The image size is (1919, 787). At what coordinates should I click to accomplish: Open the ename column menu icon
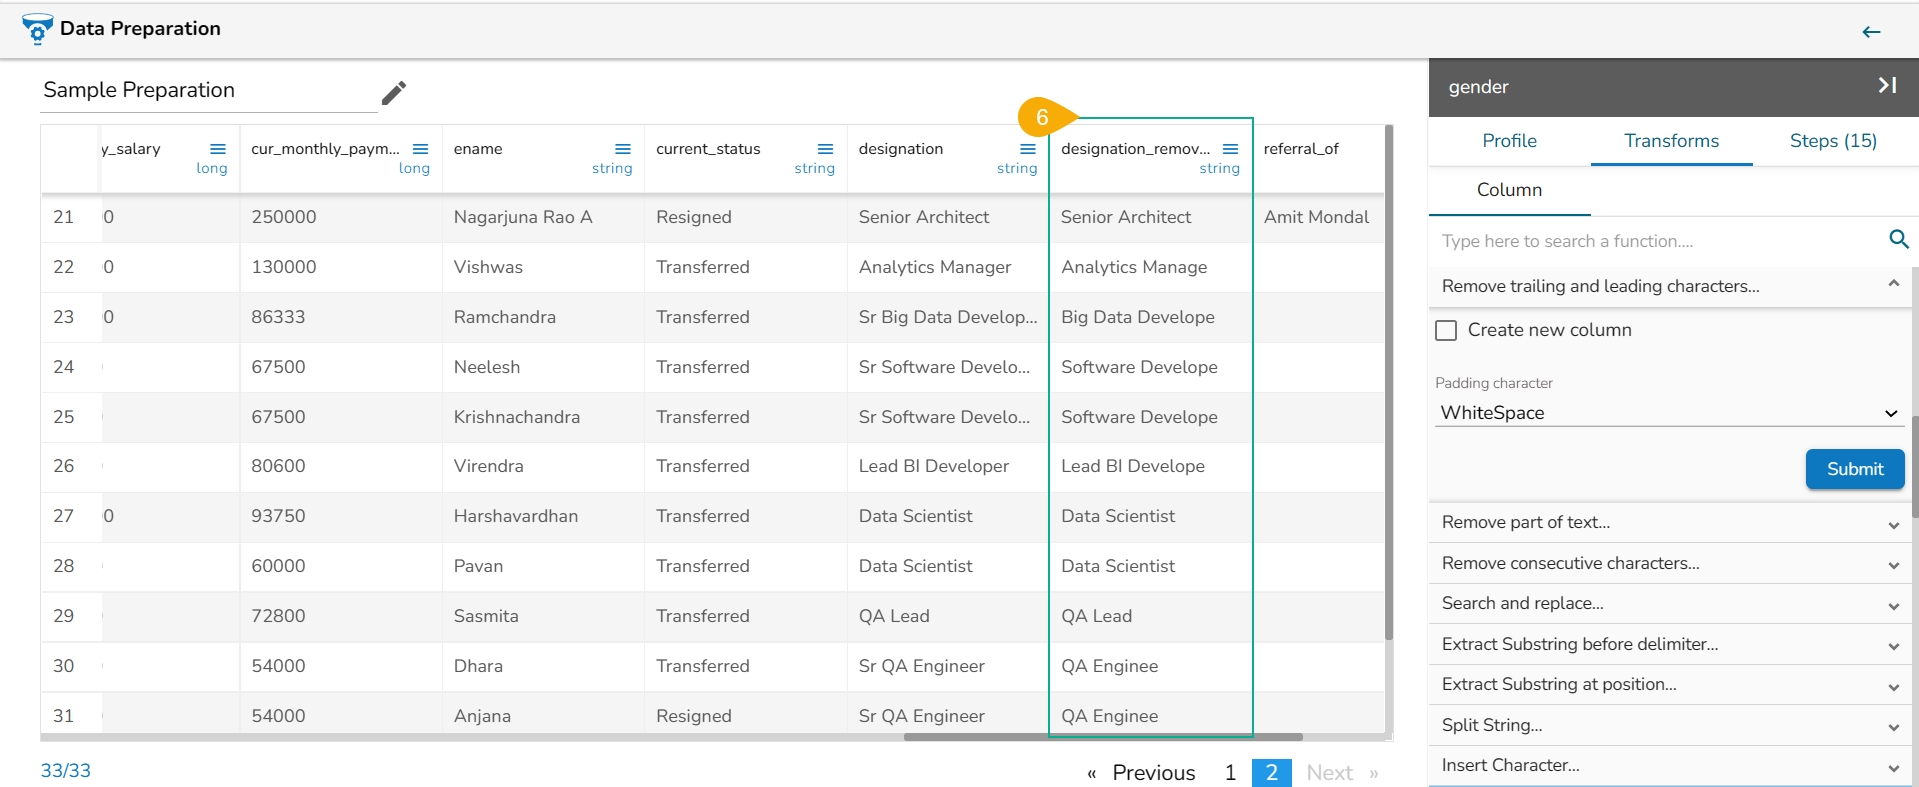pos(622,149)
